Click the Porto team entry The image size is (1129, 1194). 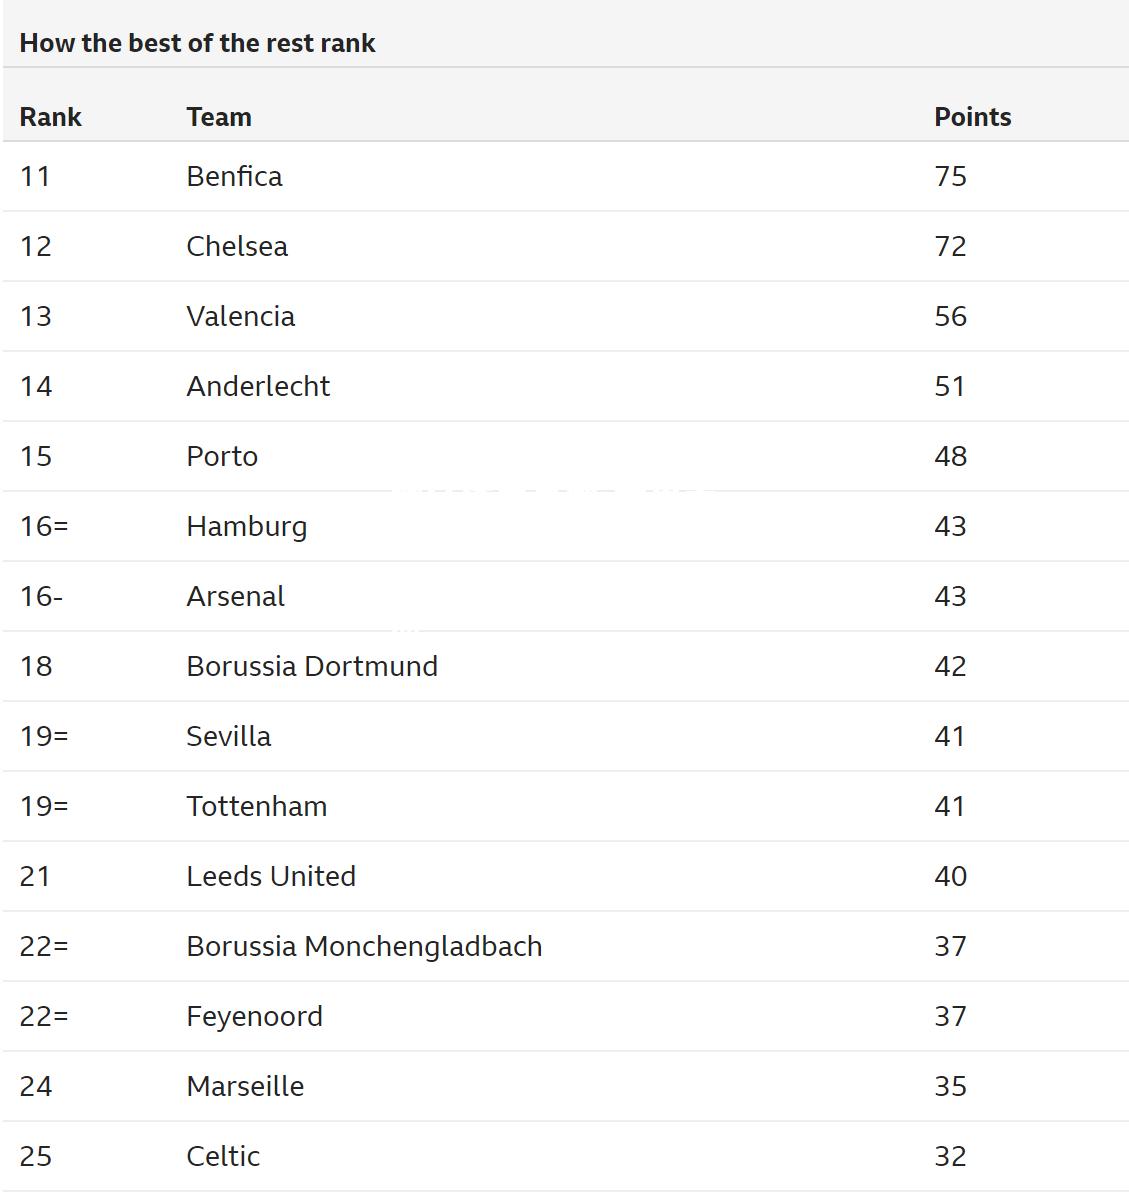click(222, 456)
